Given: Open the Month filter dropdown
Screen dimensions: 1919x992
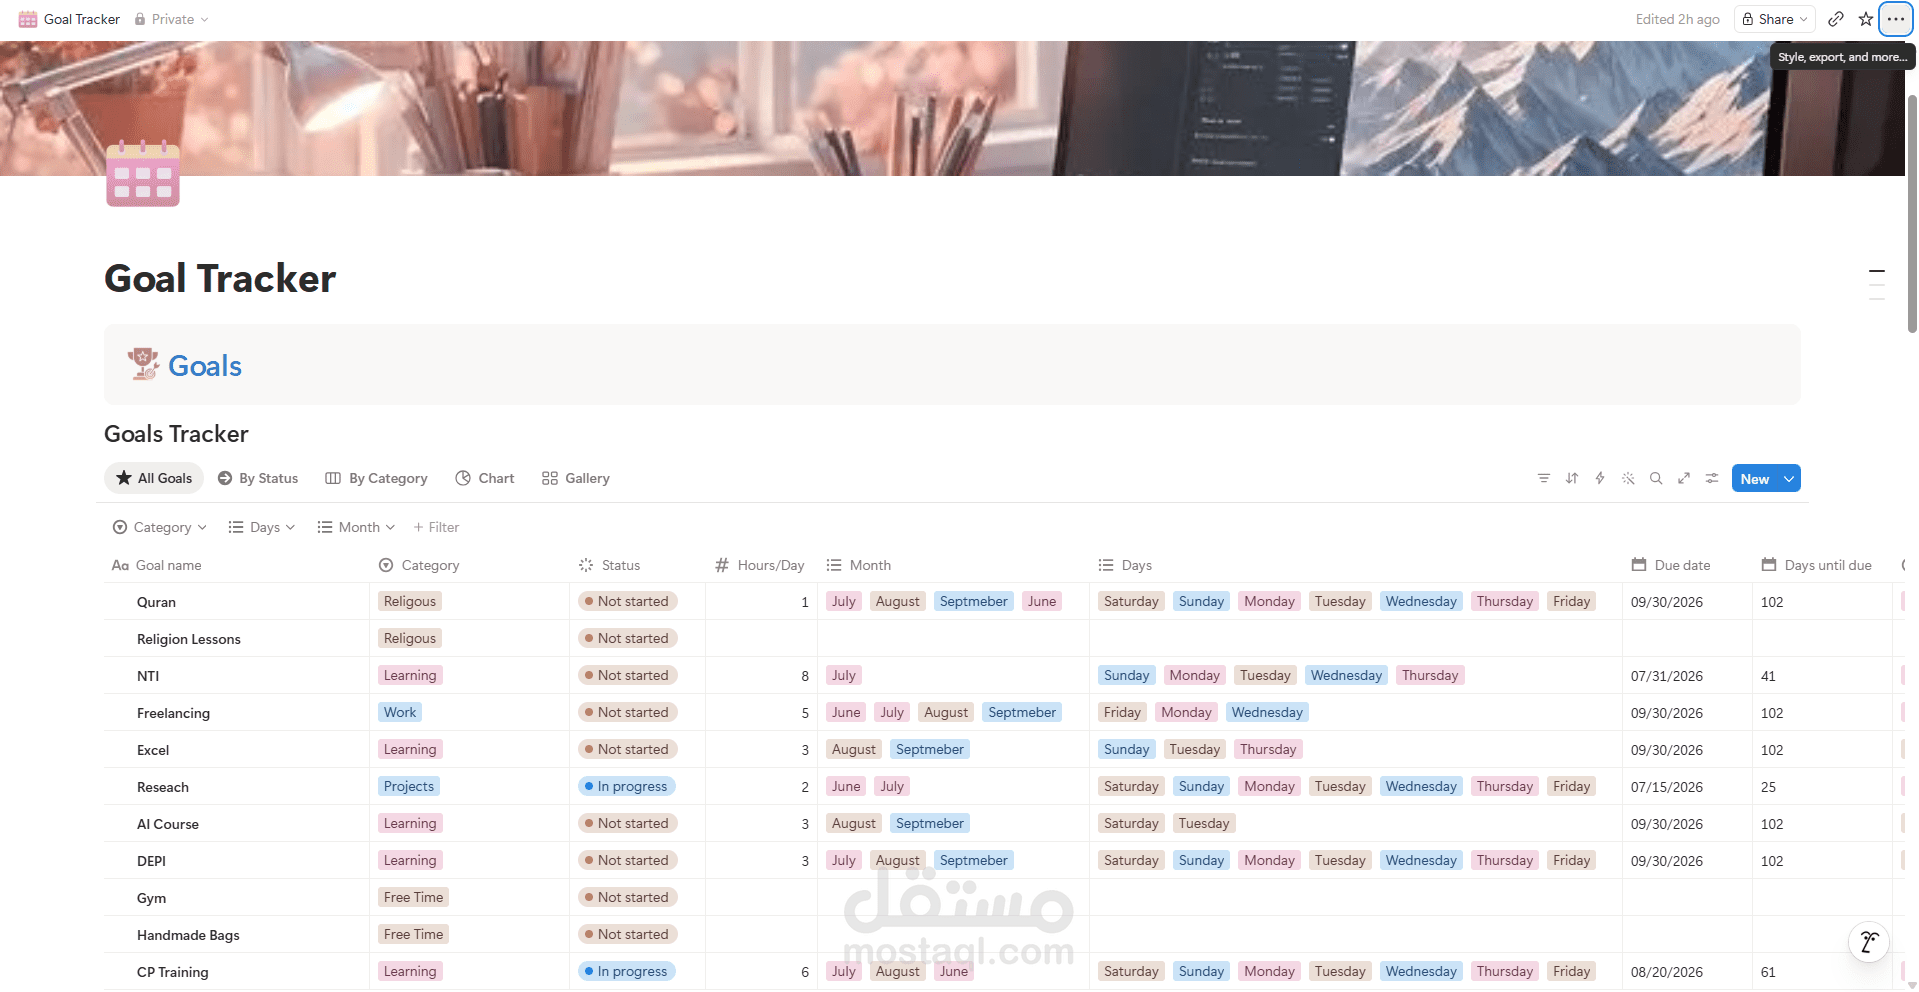Looking at the screenshot, I should click(357, 527).
